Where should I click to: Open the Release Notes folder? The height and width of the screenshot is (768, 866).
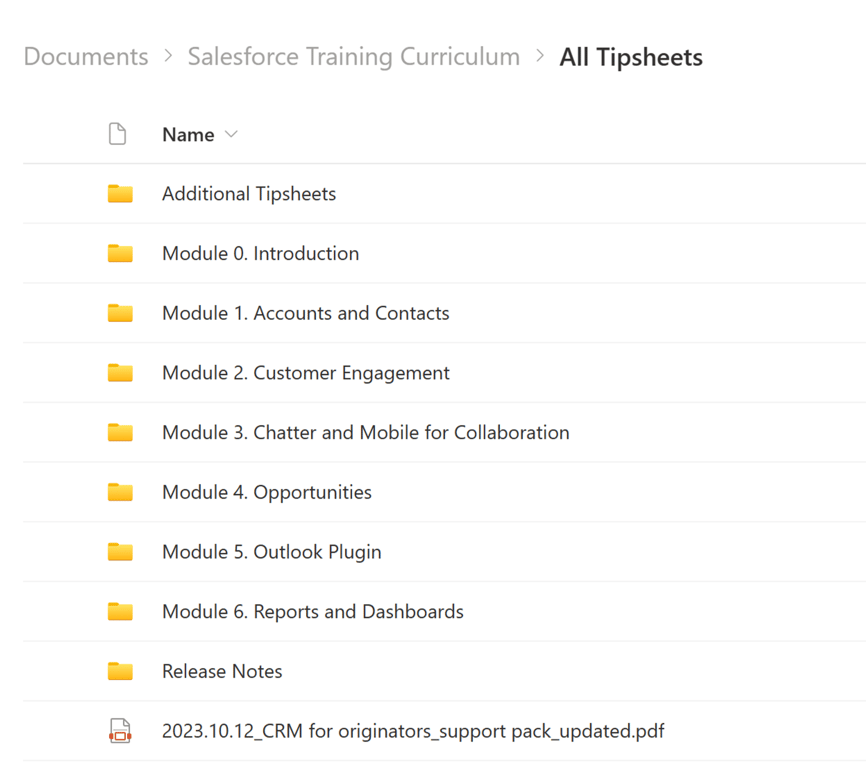(x=222, y=671)
